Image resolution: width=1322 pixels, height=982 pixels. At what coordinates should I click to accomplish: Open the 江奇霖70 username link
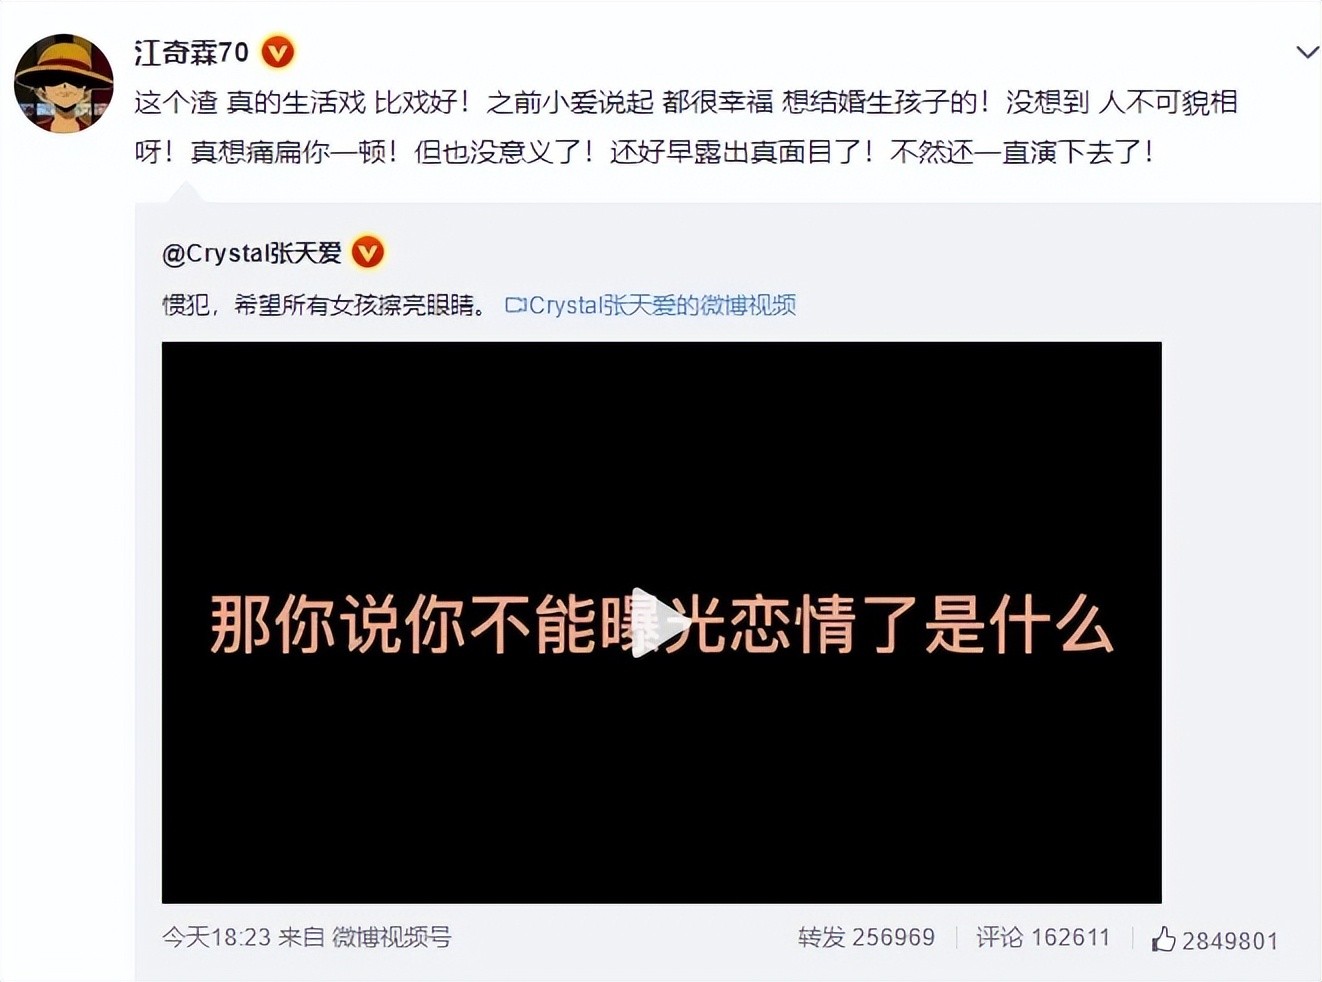191,52
